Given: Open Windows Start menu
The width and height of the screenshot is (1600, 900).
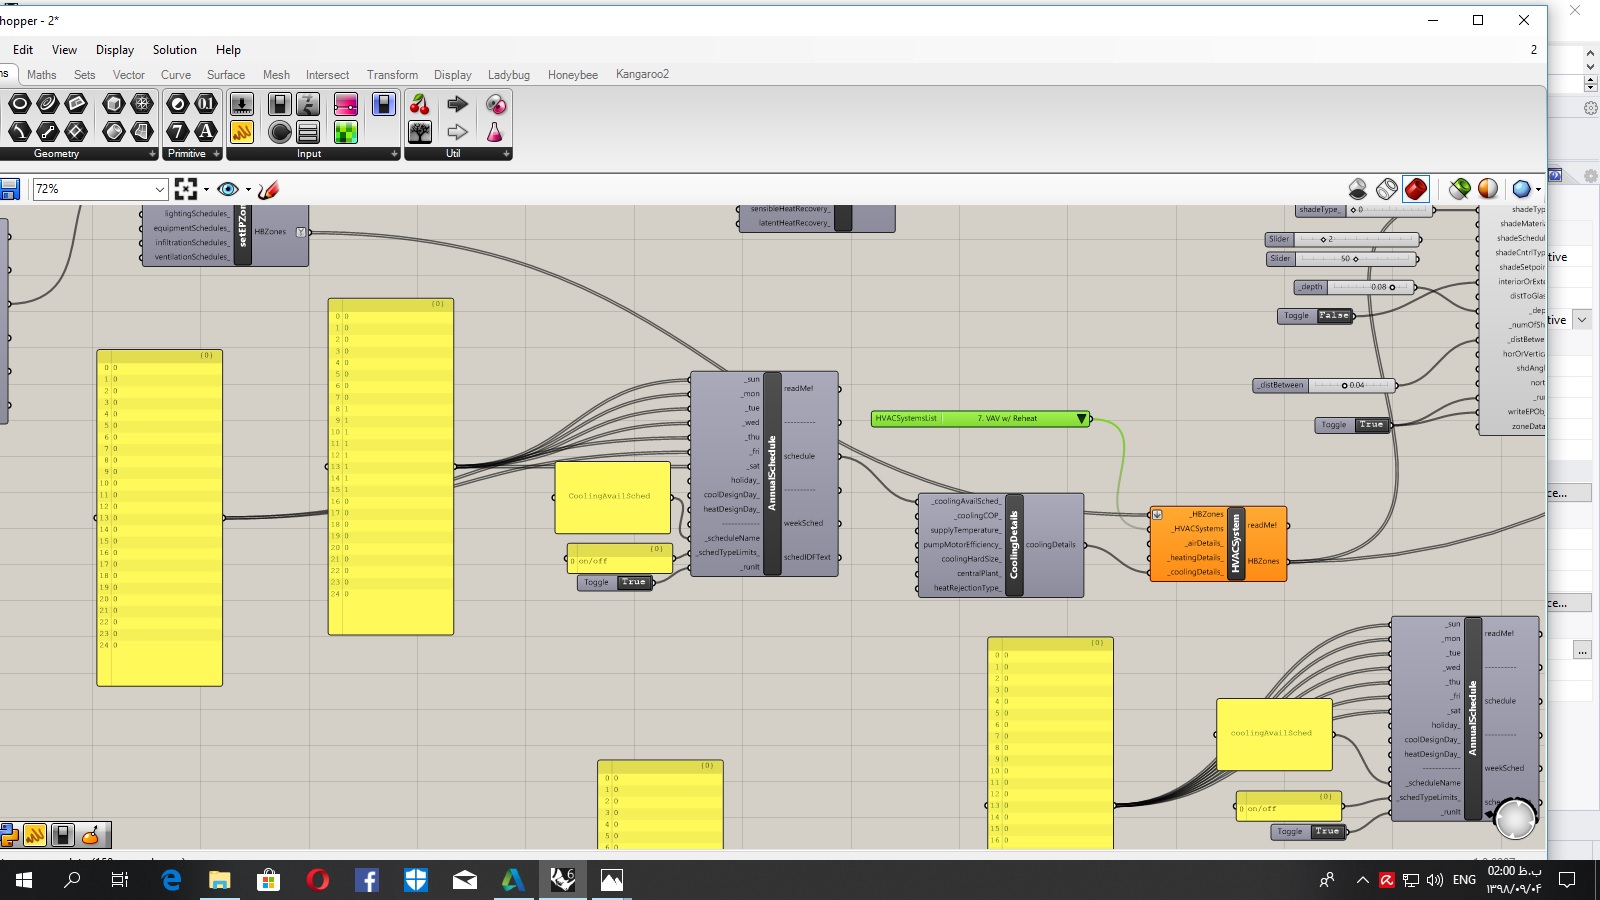Looking at the screenshot, I should click(x=24, y=880).
